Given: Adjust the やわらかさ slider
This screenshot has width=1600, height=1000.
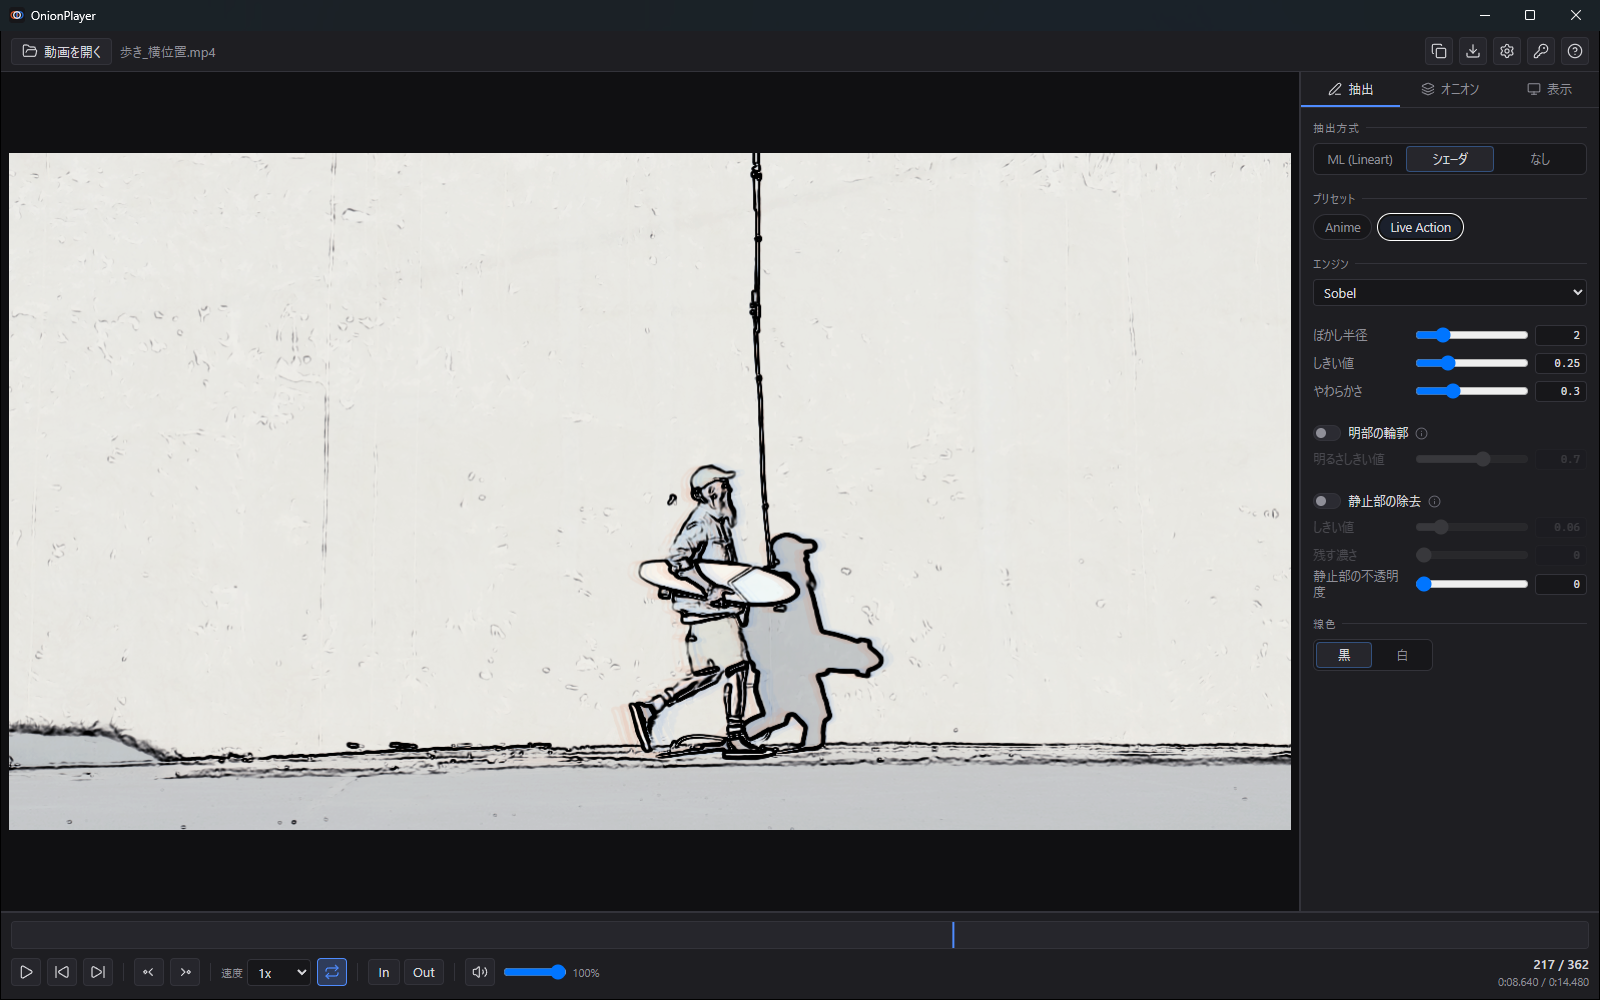Looking at the screenshot, I should click(x=1472, y=391).
